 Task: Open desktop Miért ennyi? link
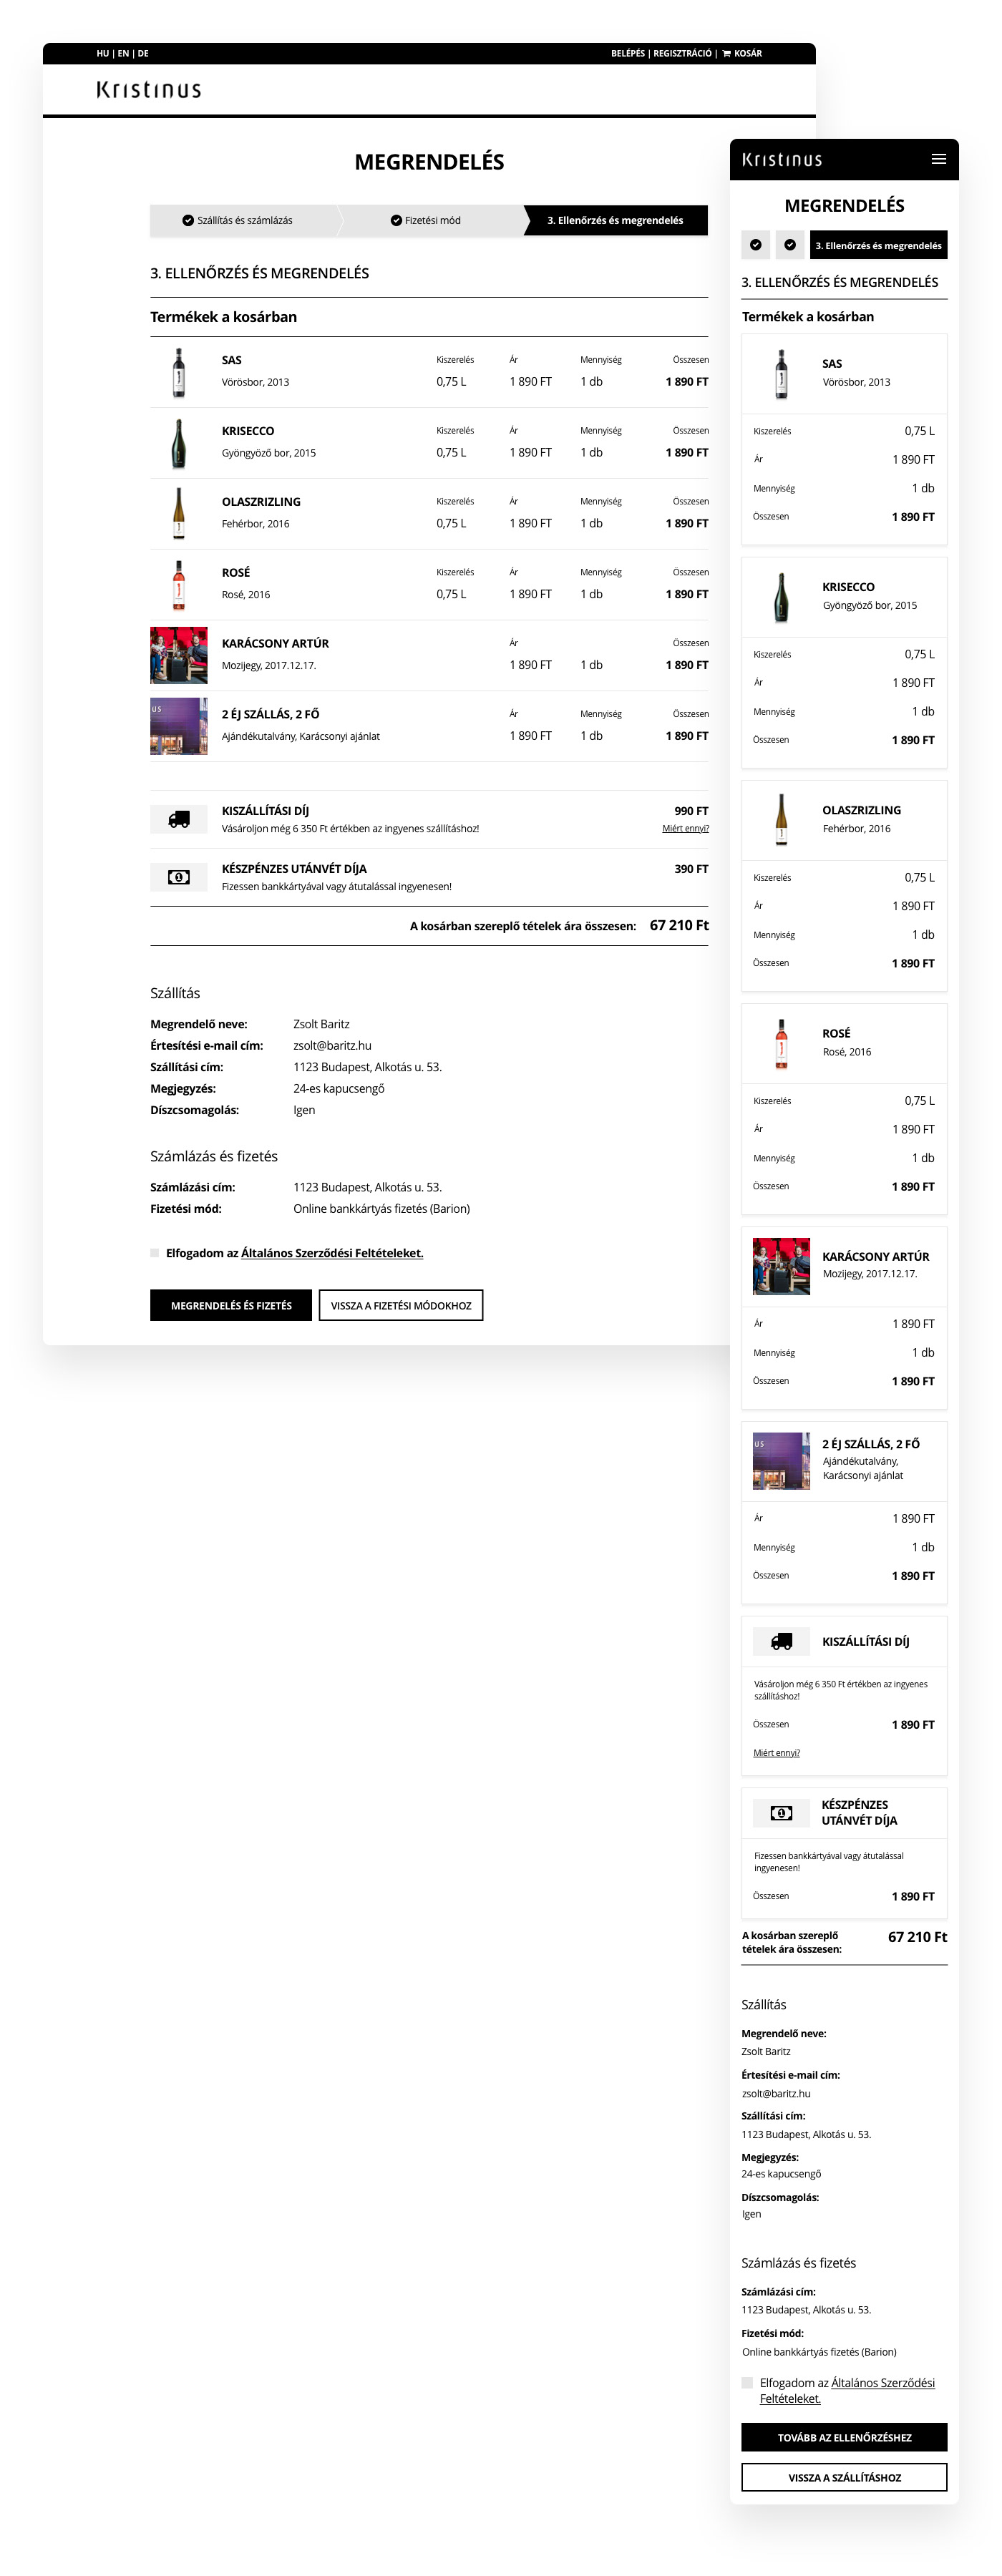click(685, 828)
